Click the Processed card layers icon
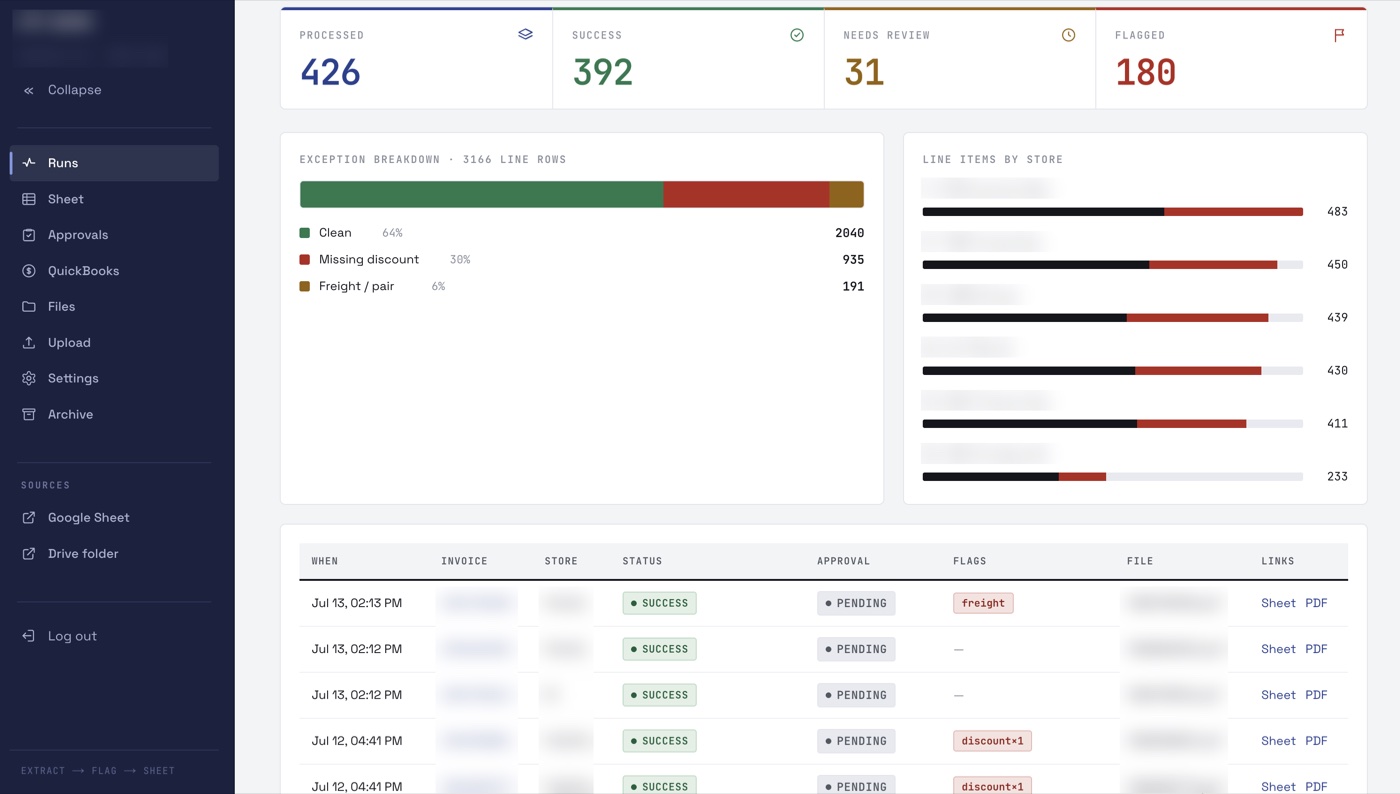 click(x=525, y=35)
